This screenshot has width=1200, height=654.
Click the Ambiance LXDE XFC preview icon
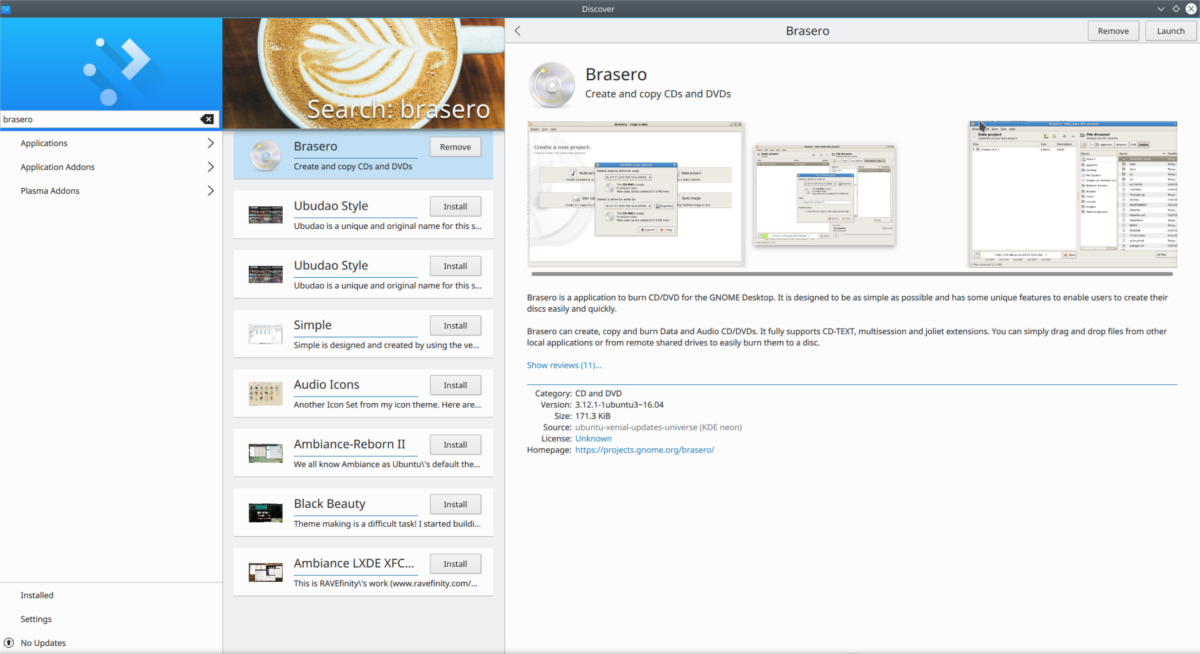265,572
